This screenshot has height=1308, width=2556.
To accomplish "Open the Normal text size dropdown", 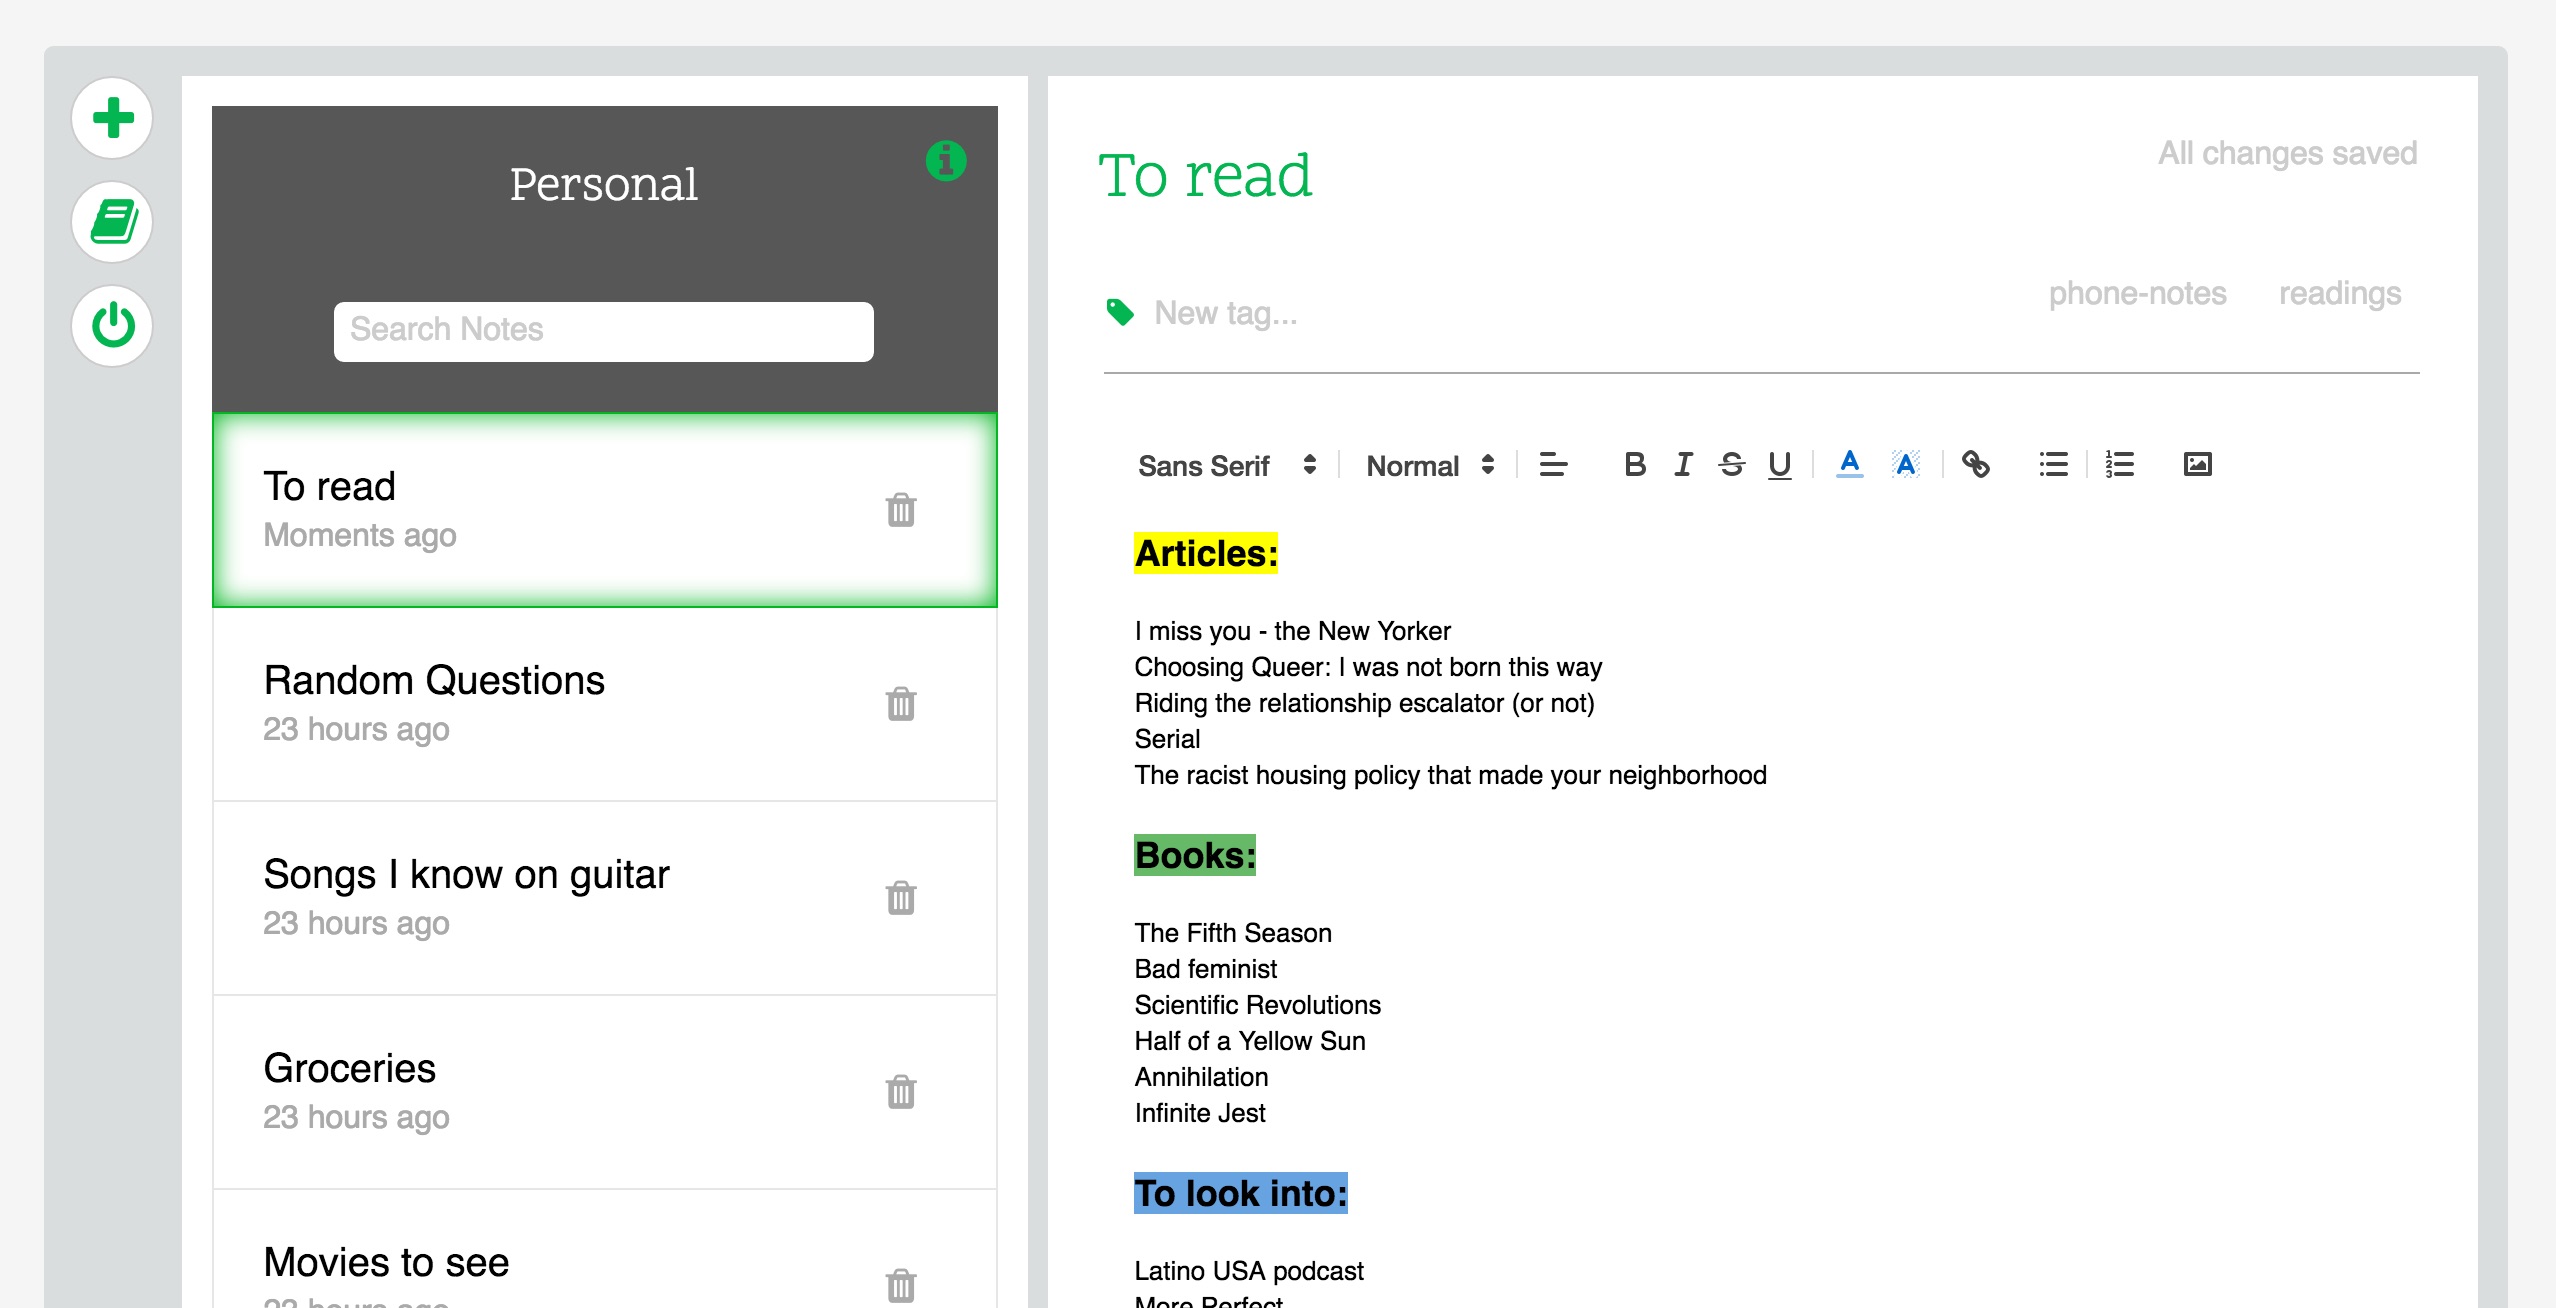I will pos(1431,466).
